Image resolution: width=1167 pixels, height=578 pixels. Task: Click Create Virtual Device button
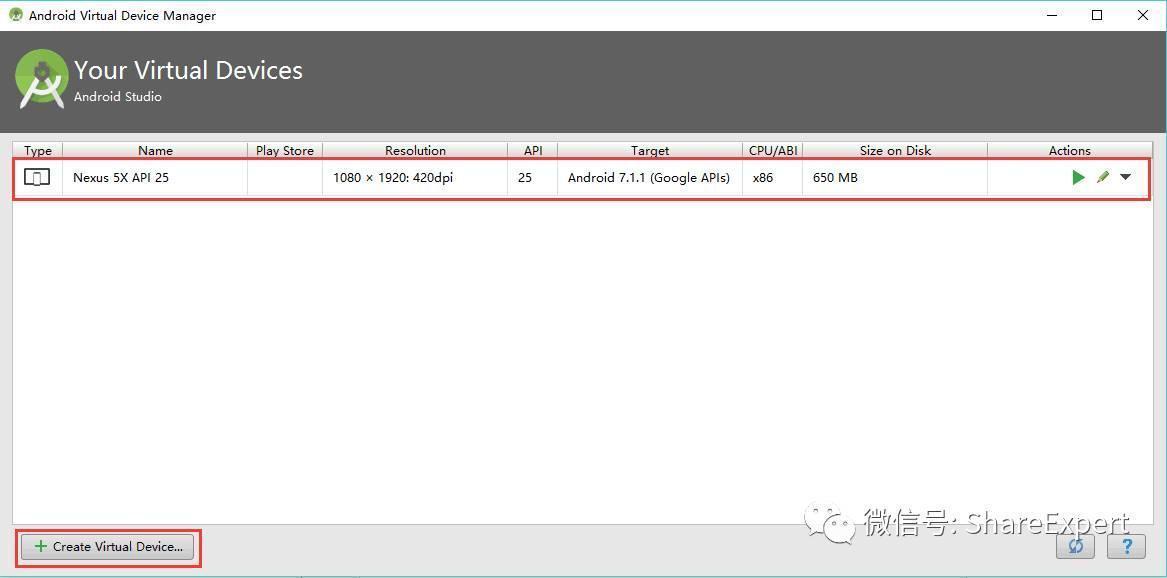[108, 547]
